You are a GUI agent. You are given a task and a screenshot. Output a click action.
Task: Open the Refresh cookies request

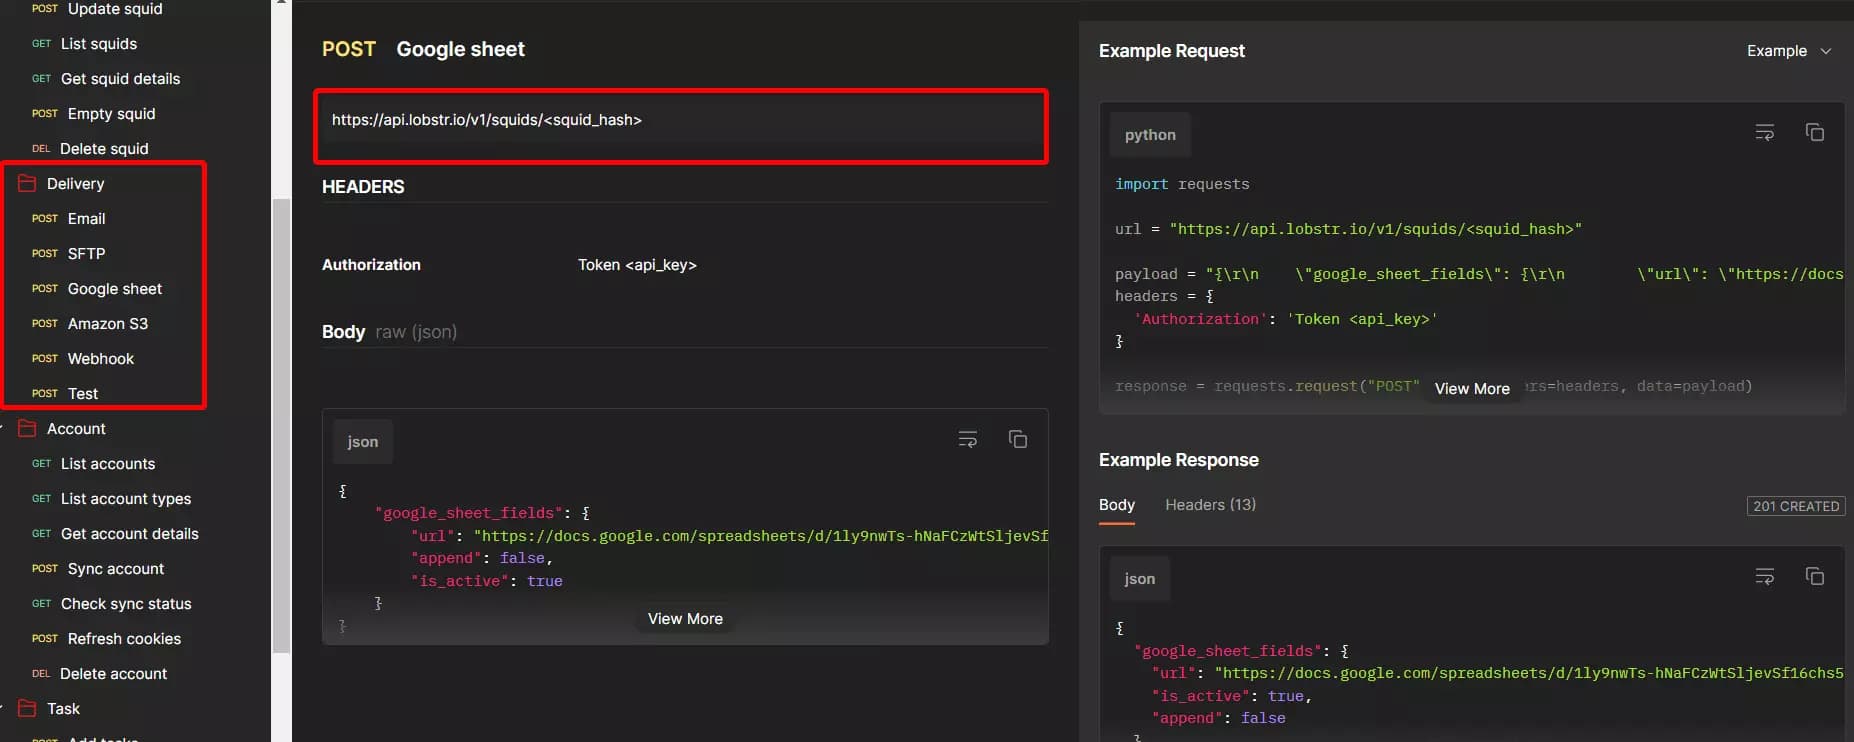pos(124,639)
